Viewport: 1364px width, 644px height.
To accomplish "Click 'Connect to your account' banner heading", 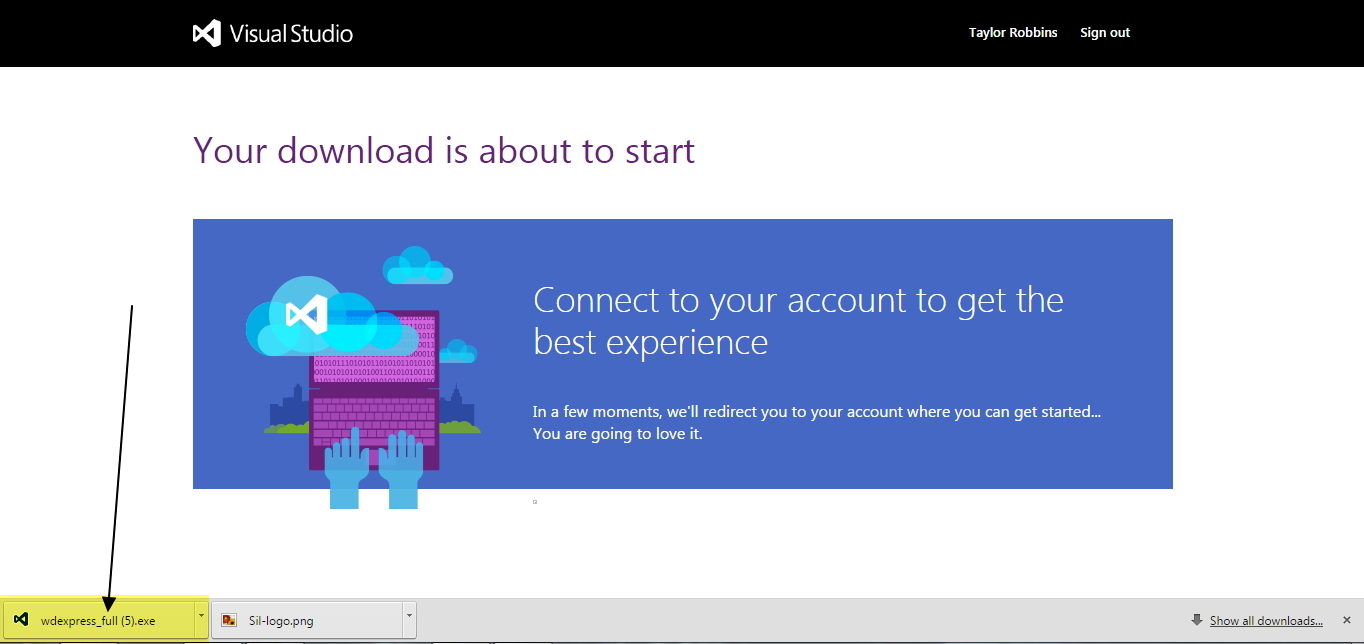I will (x=798, y=321).
